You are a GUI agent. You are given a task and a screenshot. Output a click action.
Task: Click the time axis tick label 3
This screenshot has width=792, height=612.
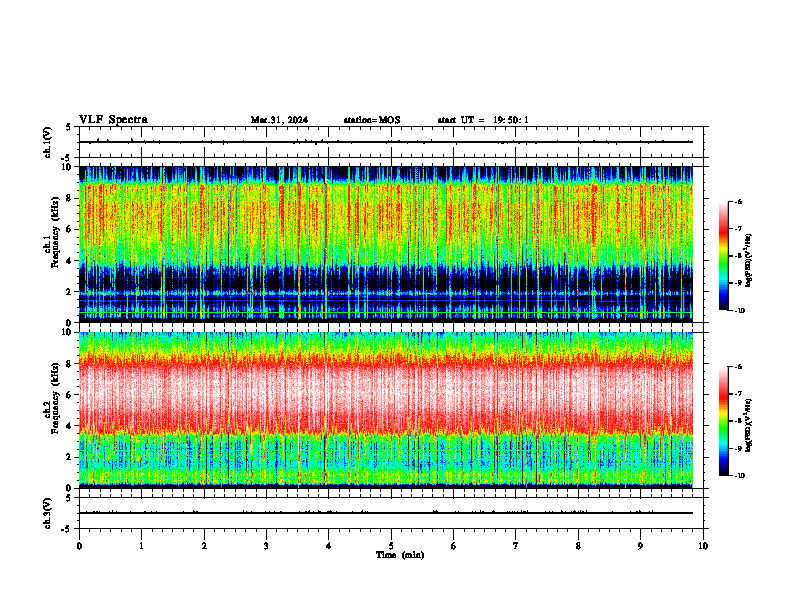(266, 546)
